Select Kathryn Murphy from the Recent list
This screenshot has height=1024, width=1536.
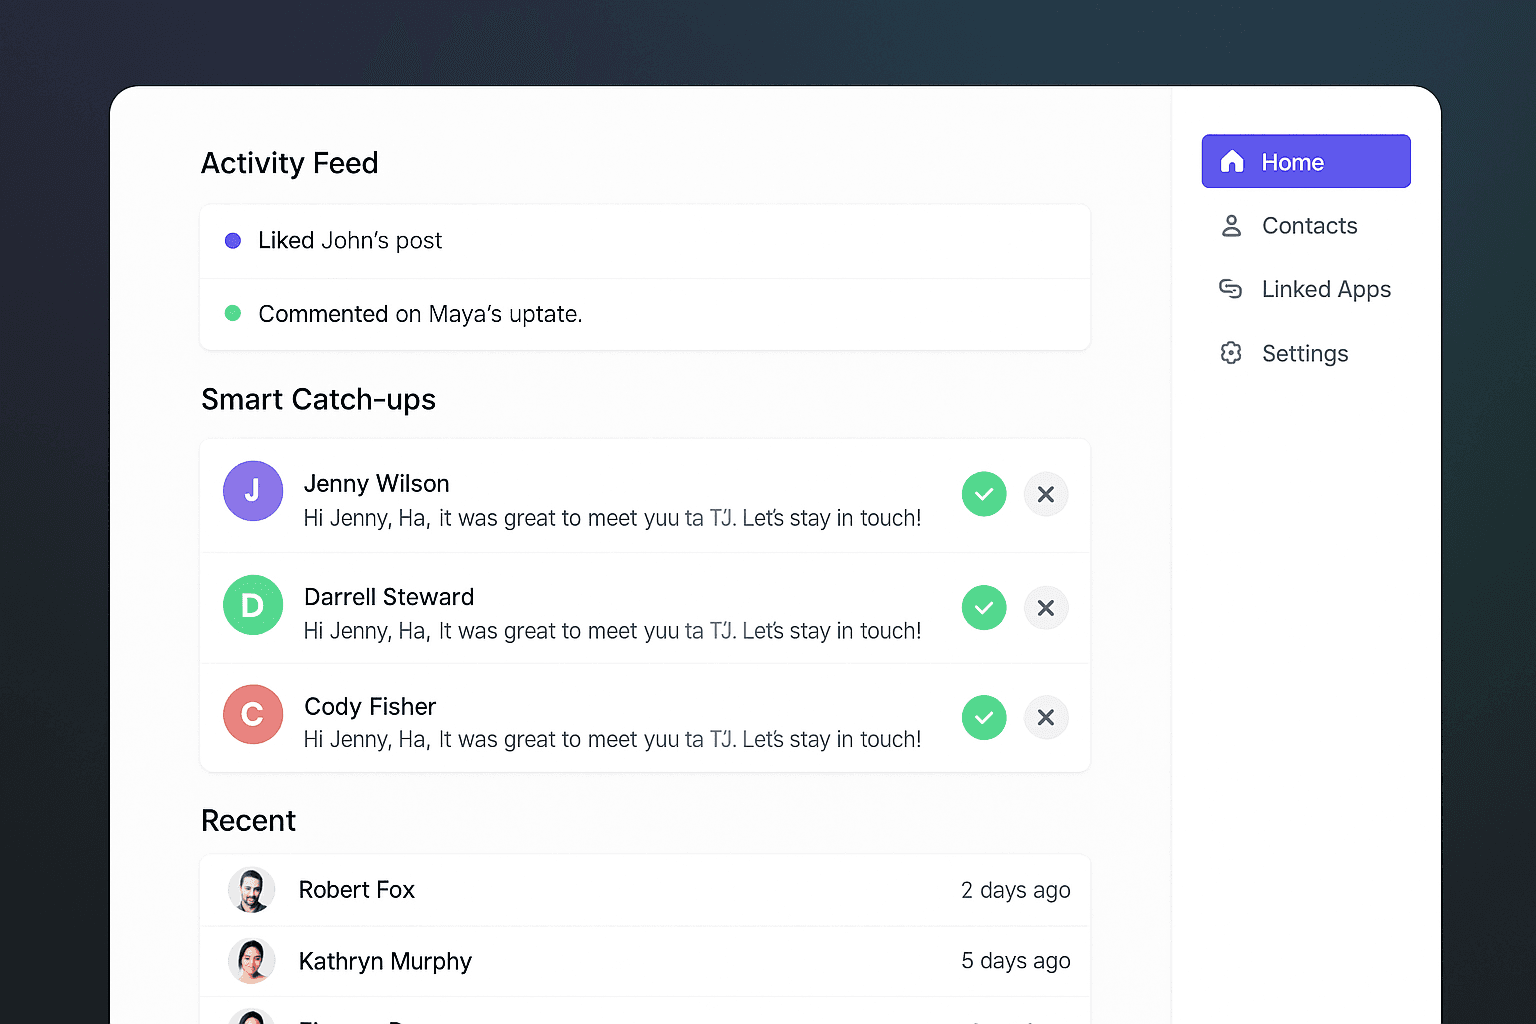[645, 961]
